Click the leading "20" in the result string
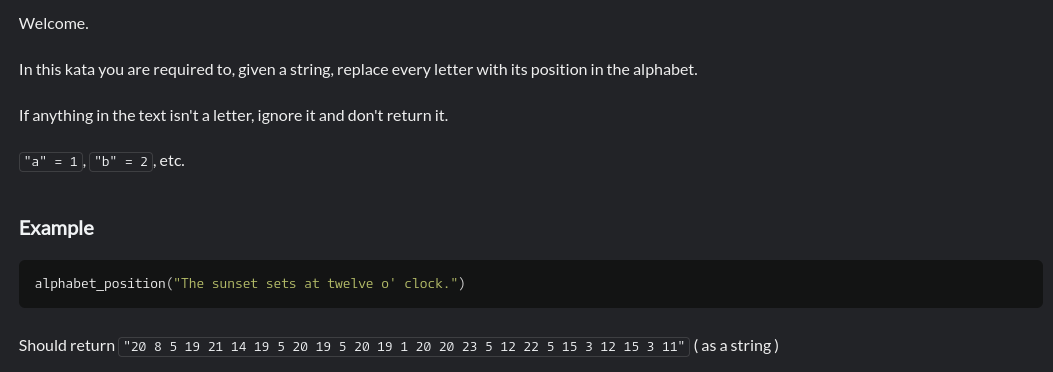Image resolution: width=1053 pixels, height=372 pixels. point(138,347)
